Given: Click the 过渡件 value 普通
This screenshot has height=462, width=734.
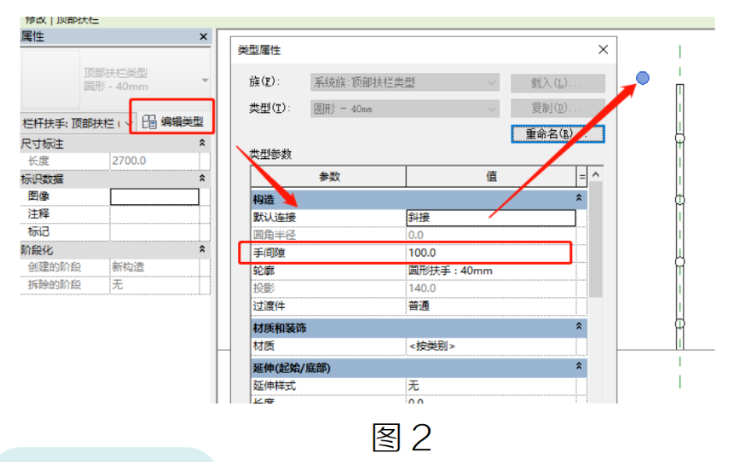Looking at the screenshot, I should pyautogui.click(x=491, y=306).
